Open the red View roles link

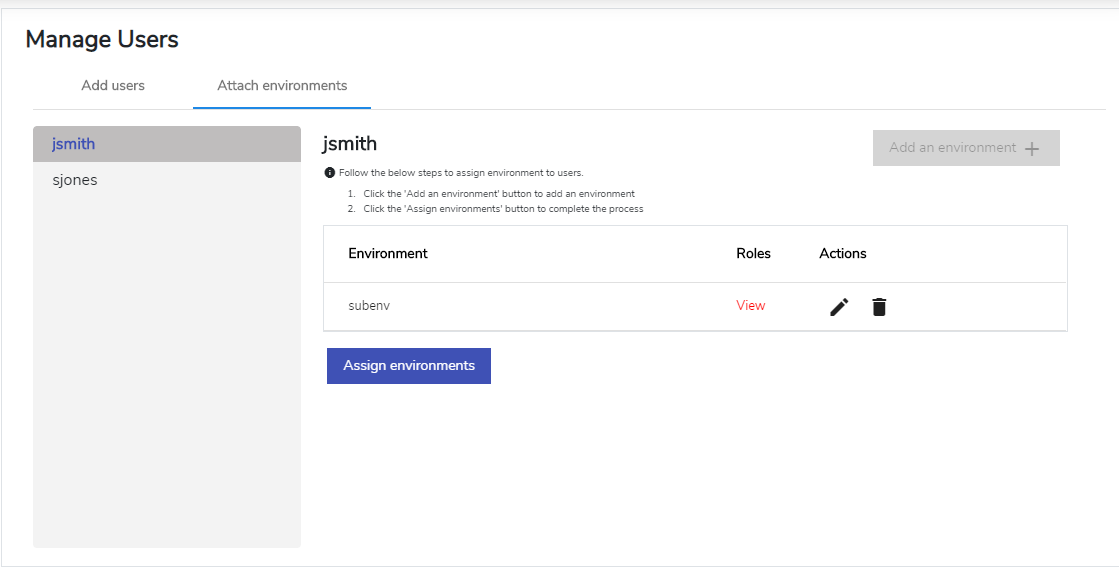(751, 305)
